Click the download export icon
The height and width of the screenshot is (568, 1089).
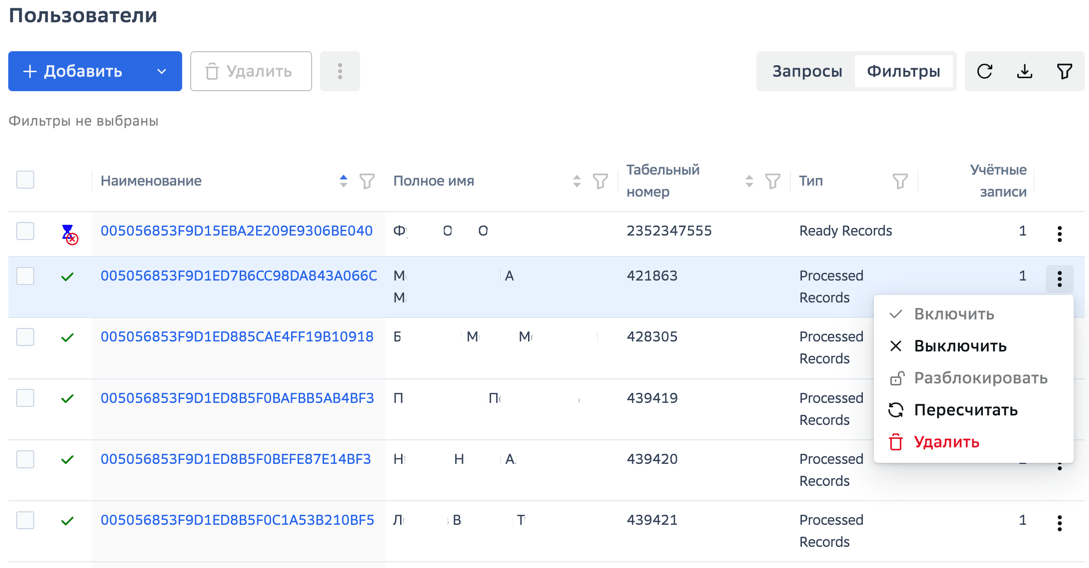click(x=1024, y=71)
